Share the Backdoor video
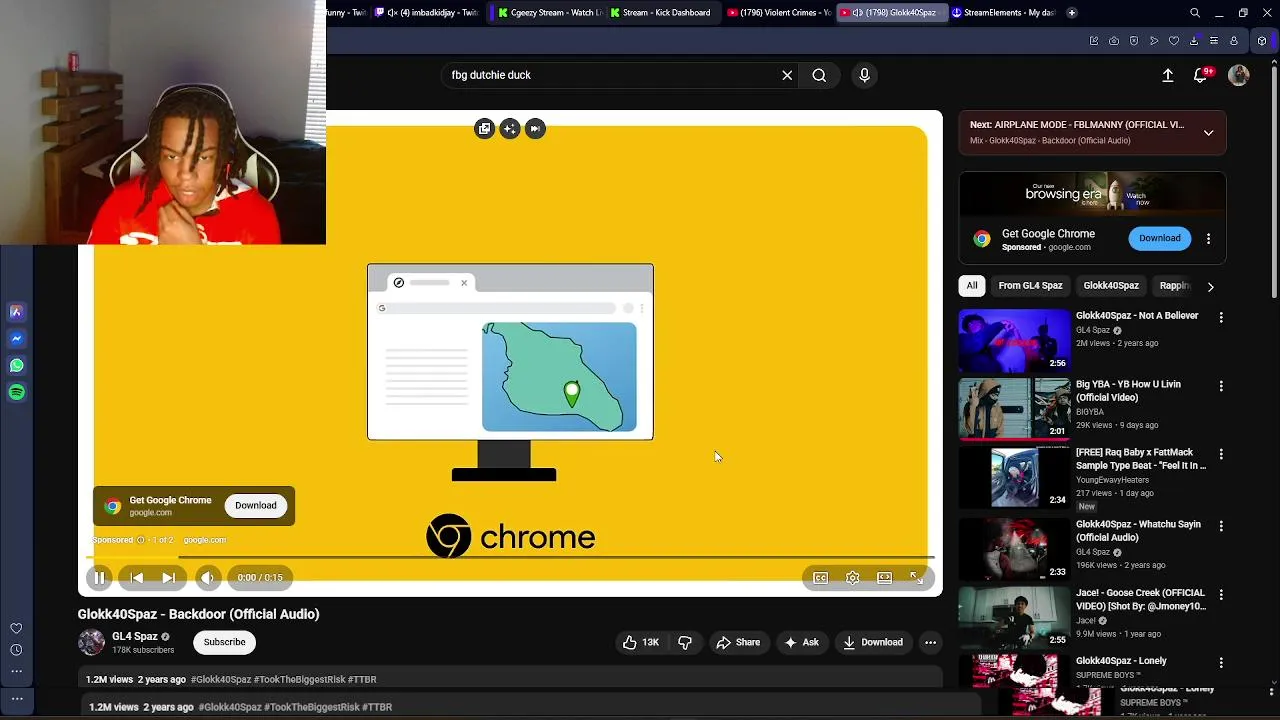The image size is (1280, 720). coord(738,642)
